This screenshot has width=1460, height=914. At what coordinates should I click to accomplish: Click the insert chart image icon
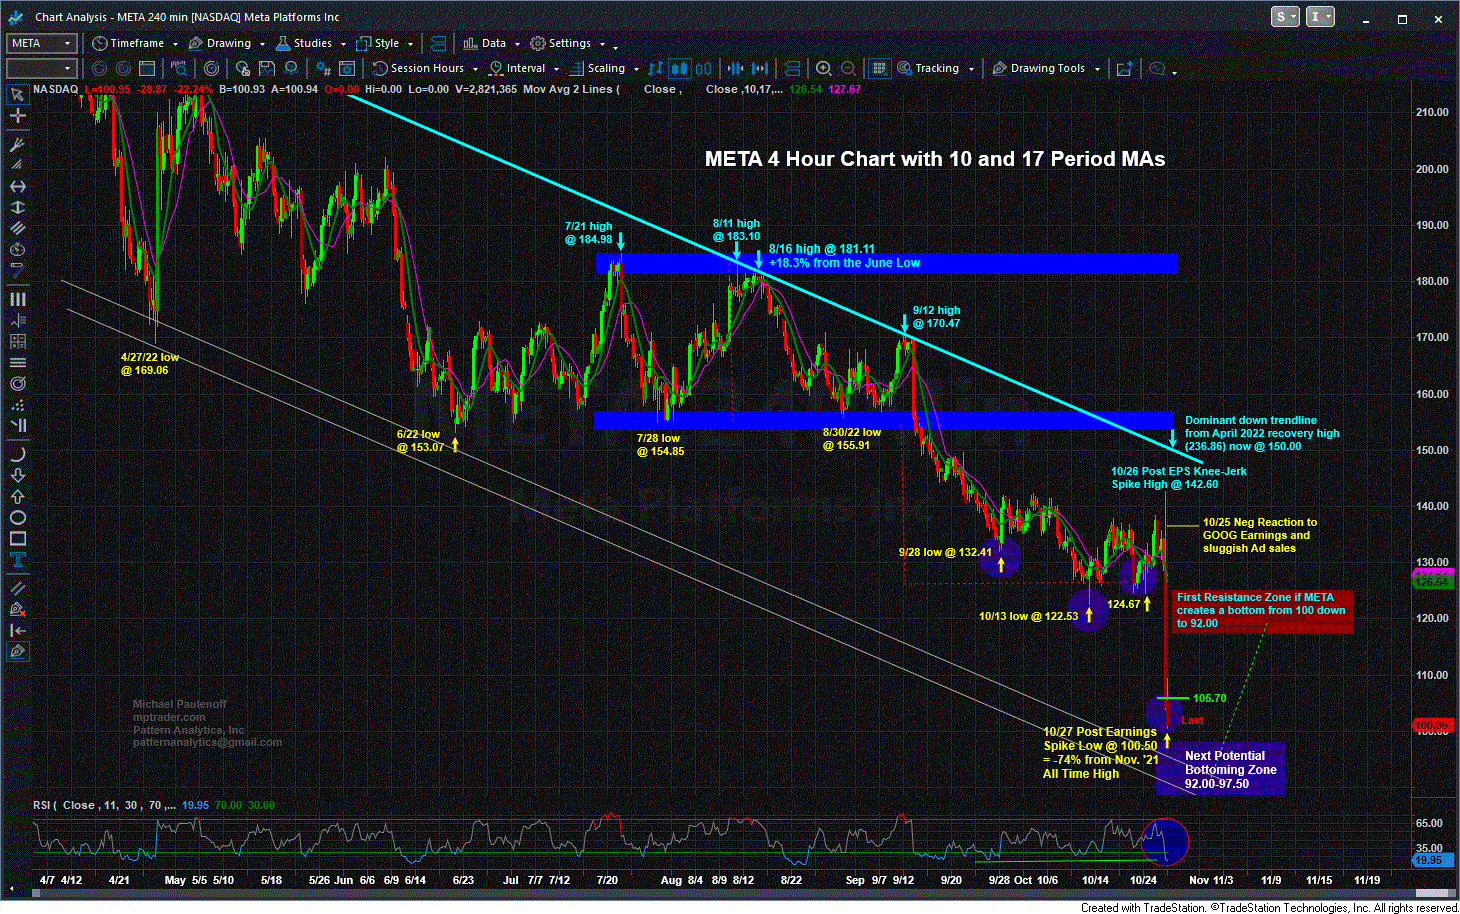click(x=1124, y=68)
